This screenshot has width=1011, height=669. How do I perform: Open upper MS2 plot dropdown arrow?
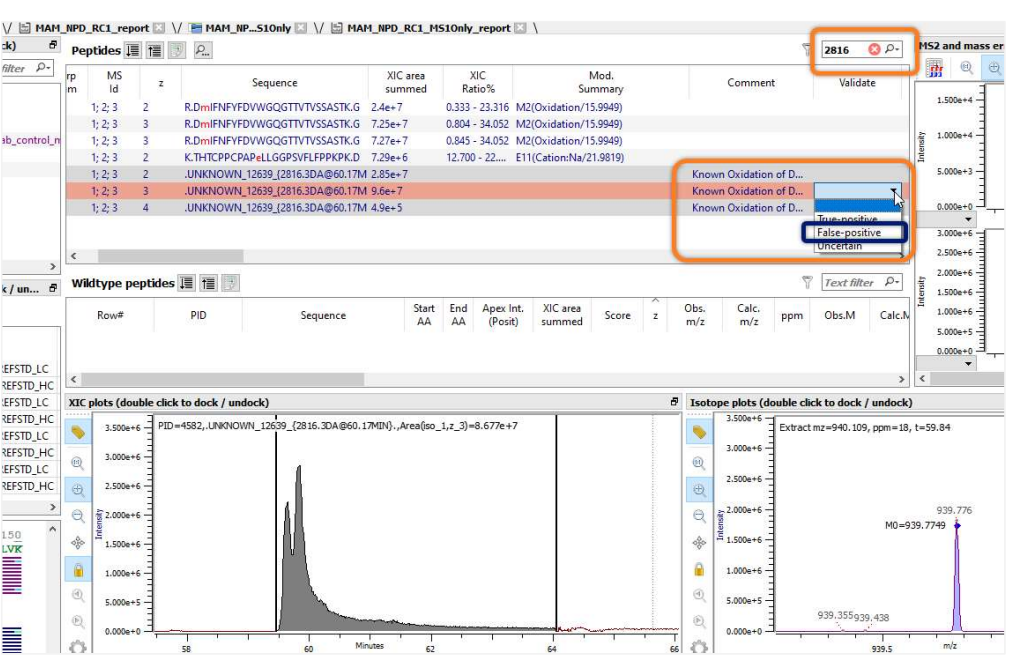(x=968, y=219)
